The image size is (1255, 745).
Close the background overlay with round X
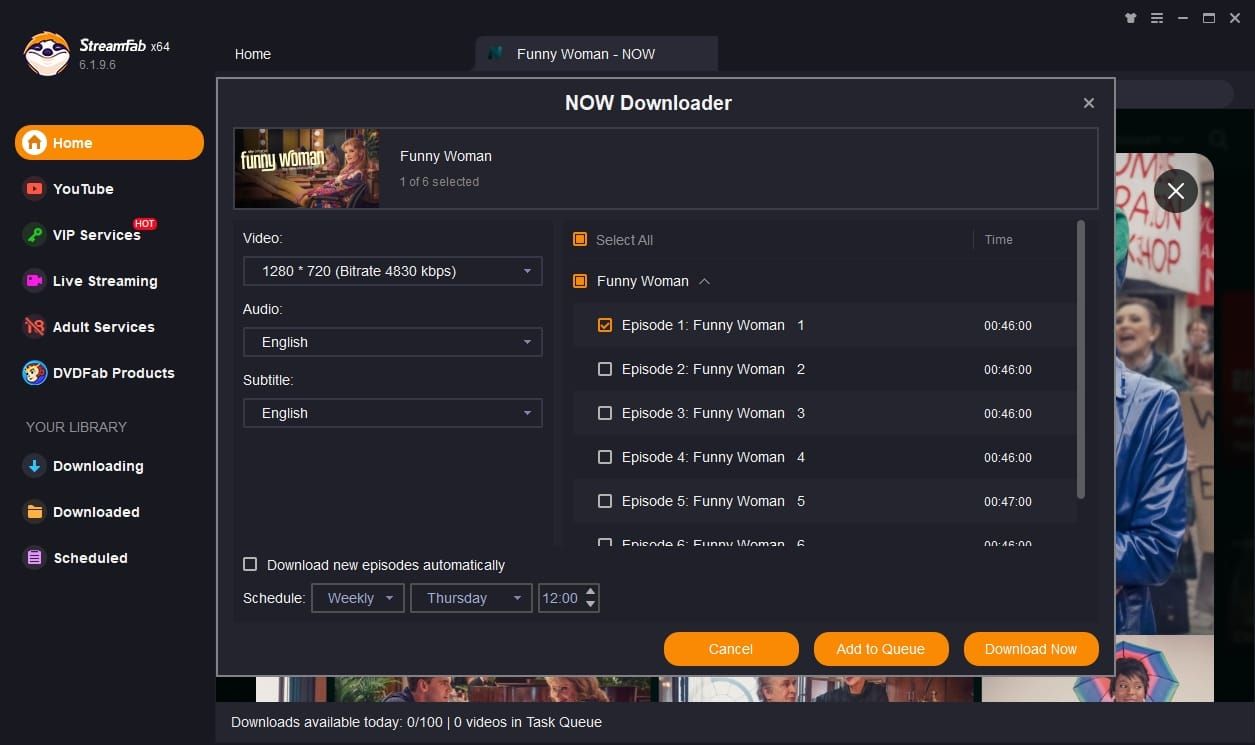click(1176, 190)
